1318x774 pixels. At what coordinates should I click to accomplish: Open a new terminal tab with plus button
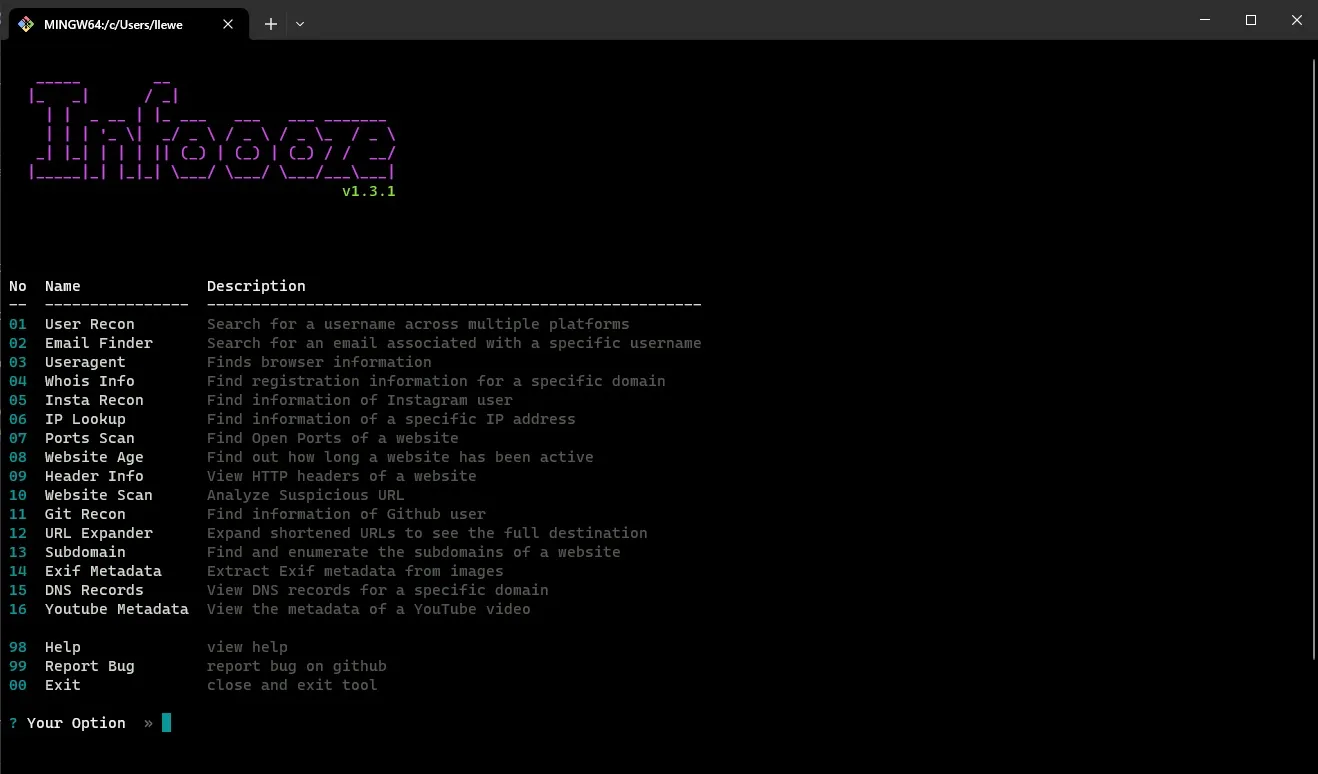coord(270,24)
